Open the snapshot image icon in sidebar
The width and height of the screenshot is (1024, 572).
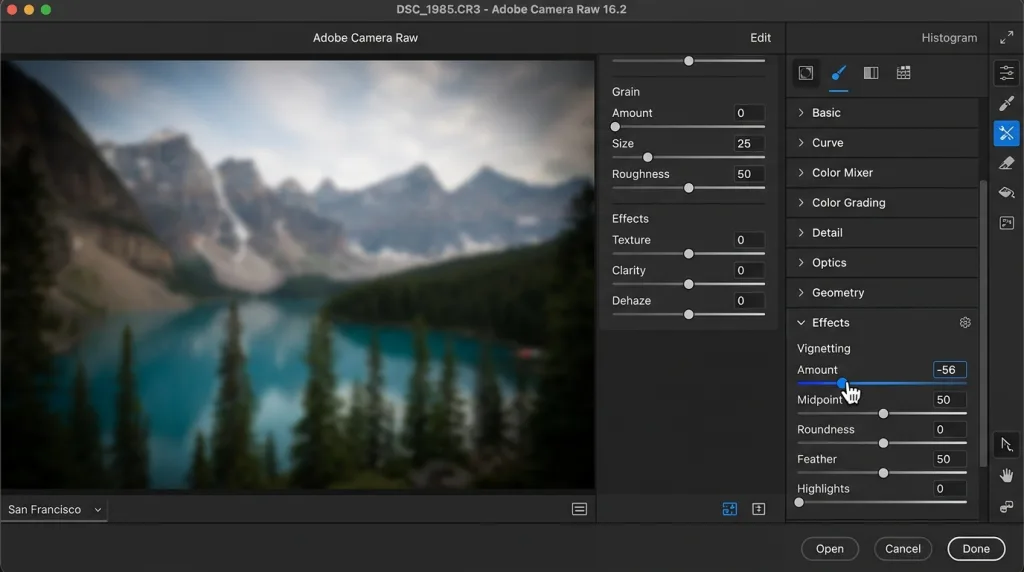point(1006,223)
